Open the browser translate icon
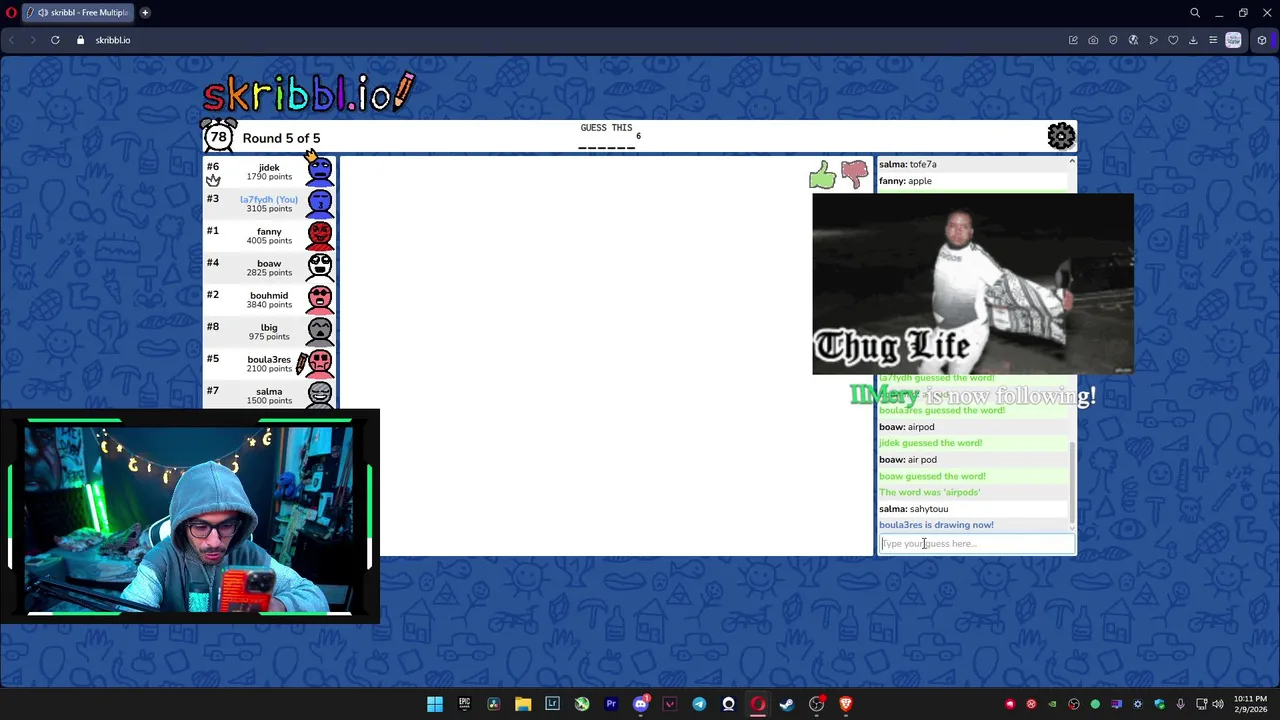The width and height of the screenshot is (1280, 720). click(x=1133, y=40)
